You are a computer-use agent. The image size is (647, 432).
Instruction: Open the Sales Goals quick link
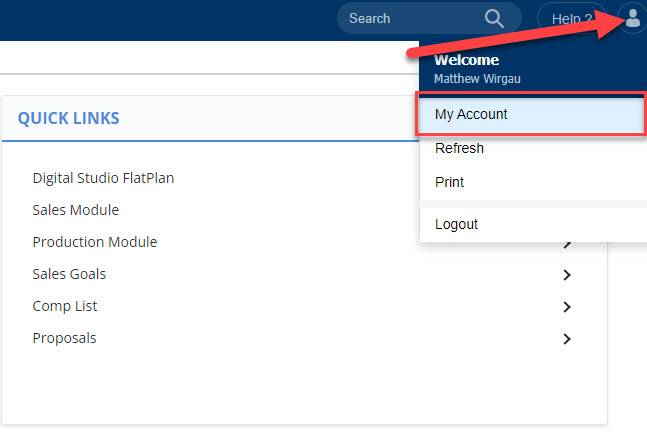[x=69, y=274]
